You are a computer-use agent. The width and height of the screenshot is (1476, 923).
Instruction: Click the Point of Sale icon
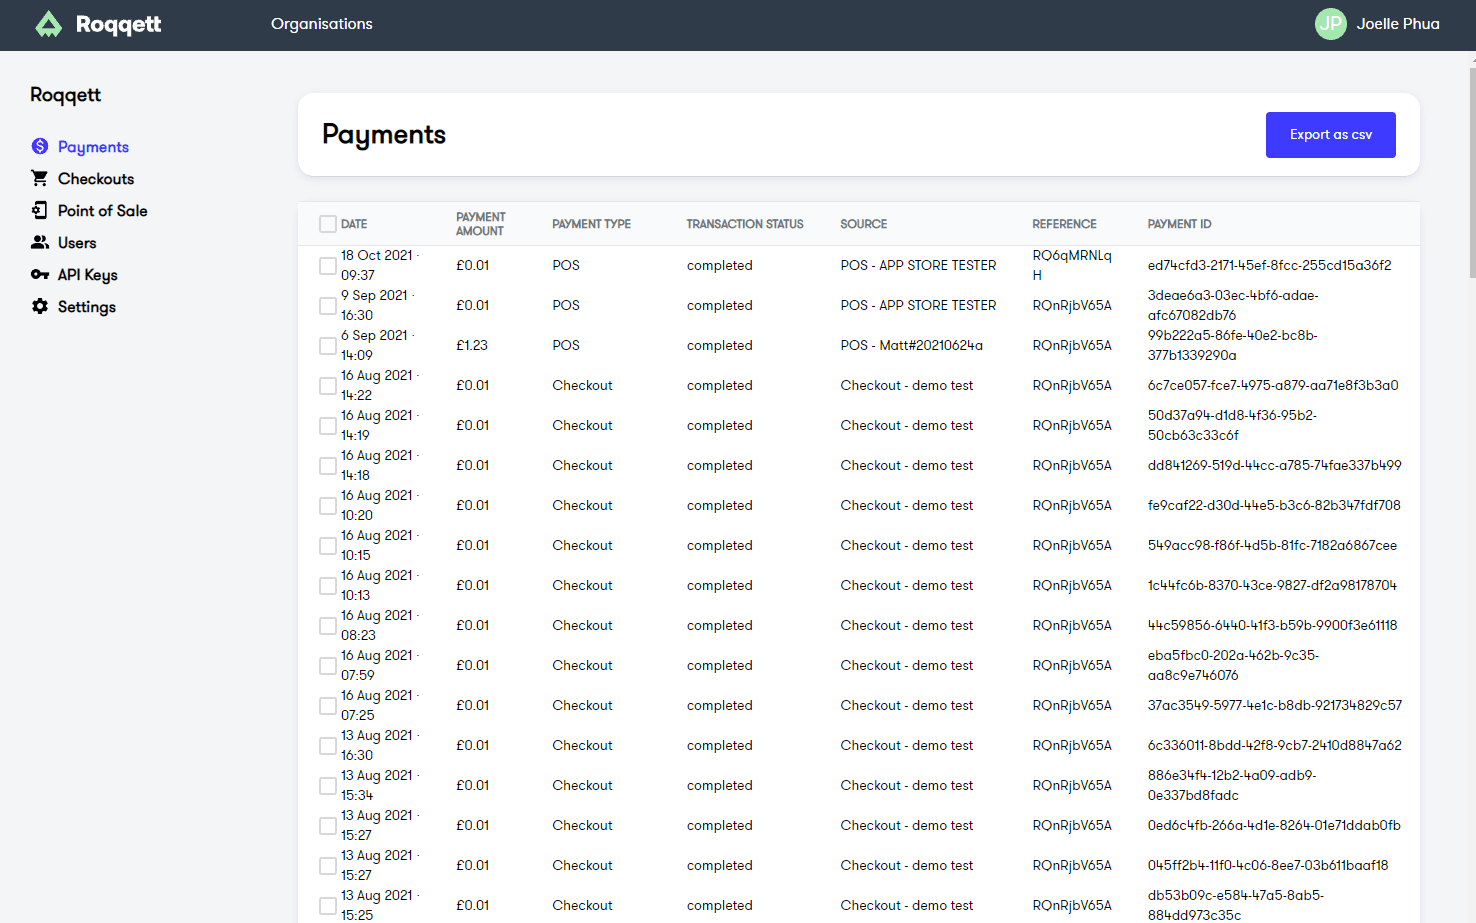click(40, 210)
